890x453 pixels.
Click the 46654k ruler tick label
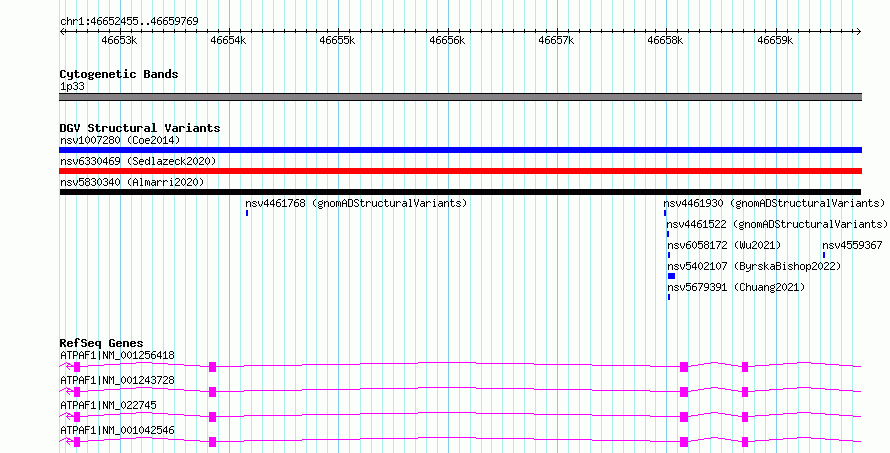(228, 41)
